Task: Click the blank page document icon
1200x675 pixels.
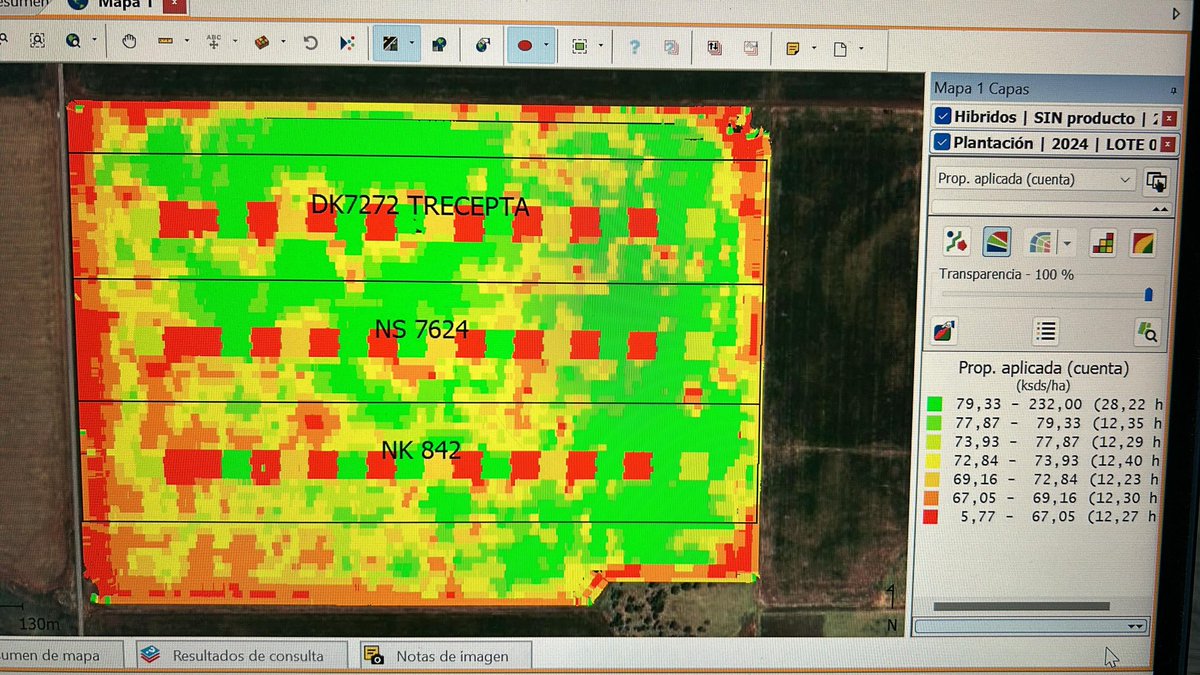Action: coord(841,48)
